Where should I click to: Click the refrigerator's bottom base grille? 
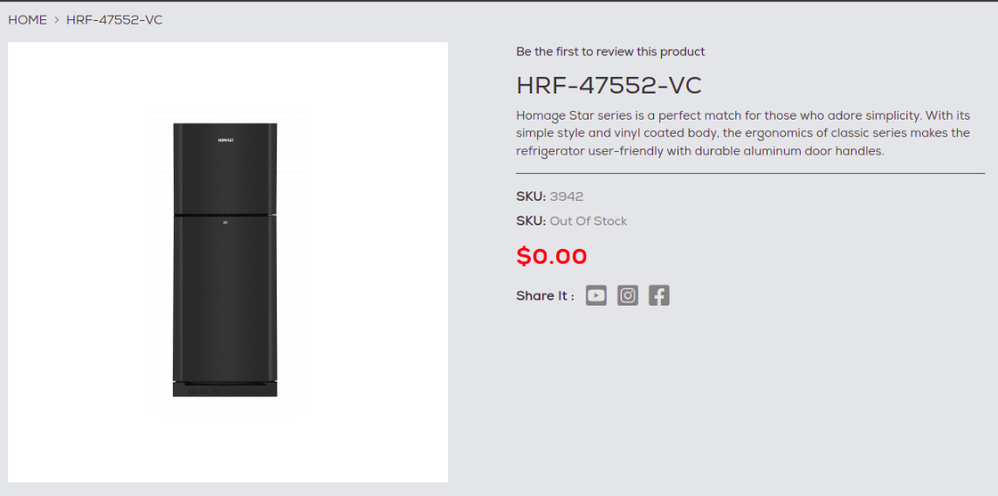tap(225, 388)
